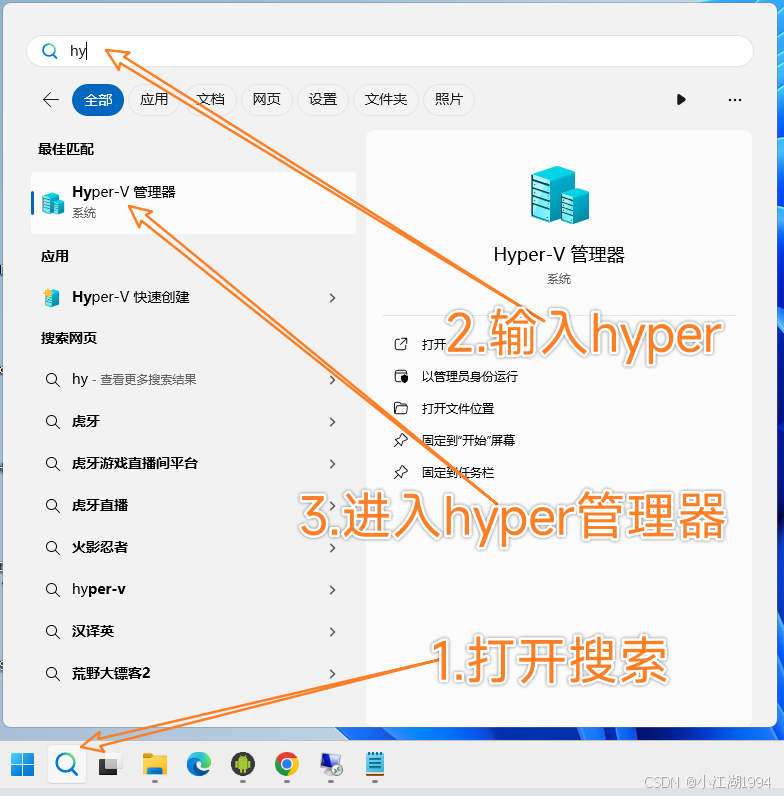
Task: Click the folder icon beside 打开文件位置
Action: (x=401, y=408)
